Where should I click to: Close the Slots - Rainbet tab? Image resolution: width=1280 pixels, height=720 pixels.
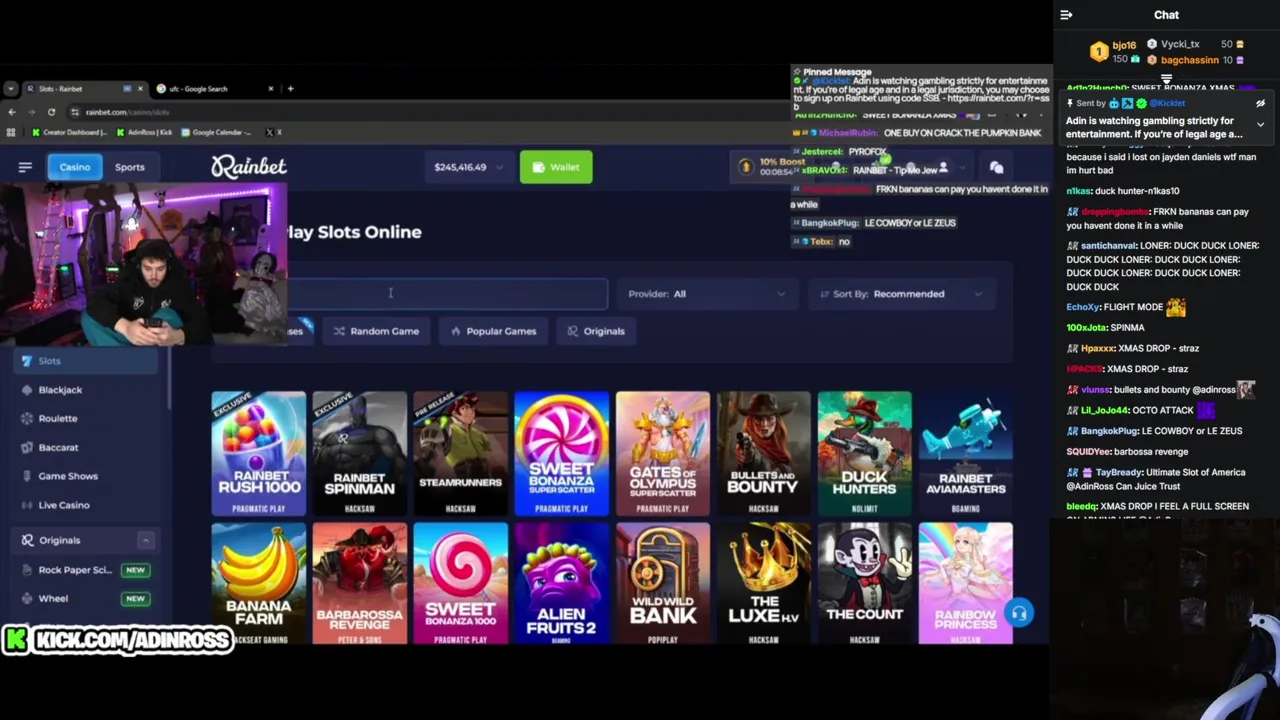click(x=140, y=89)
